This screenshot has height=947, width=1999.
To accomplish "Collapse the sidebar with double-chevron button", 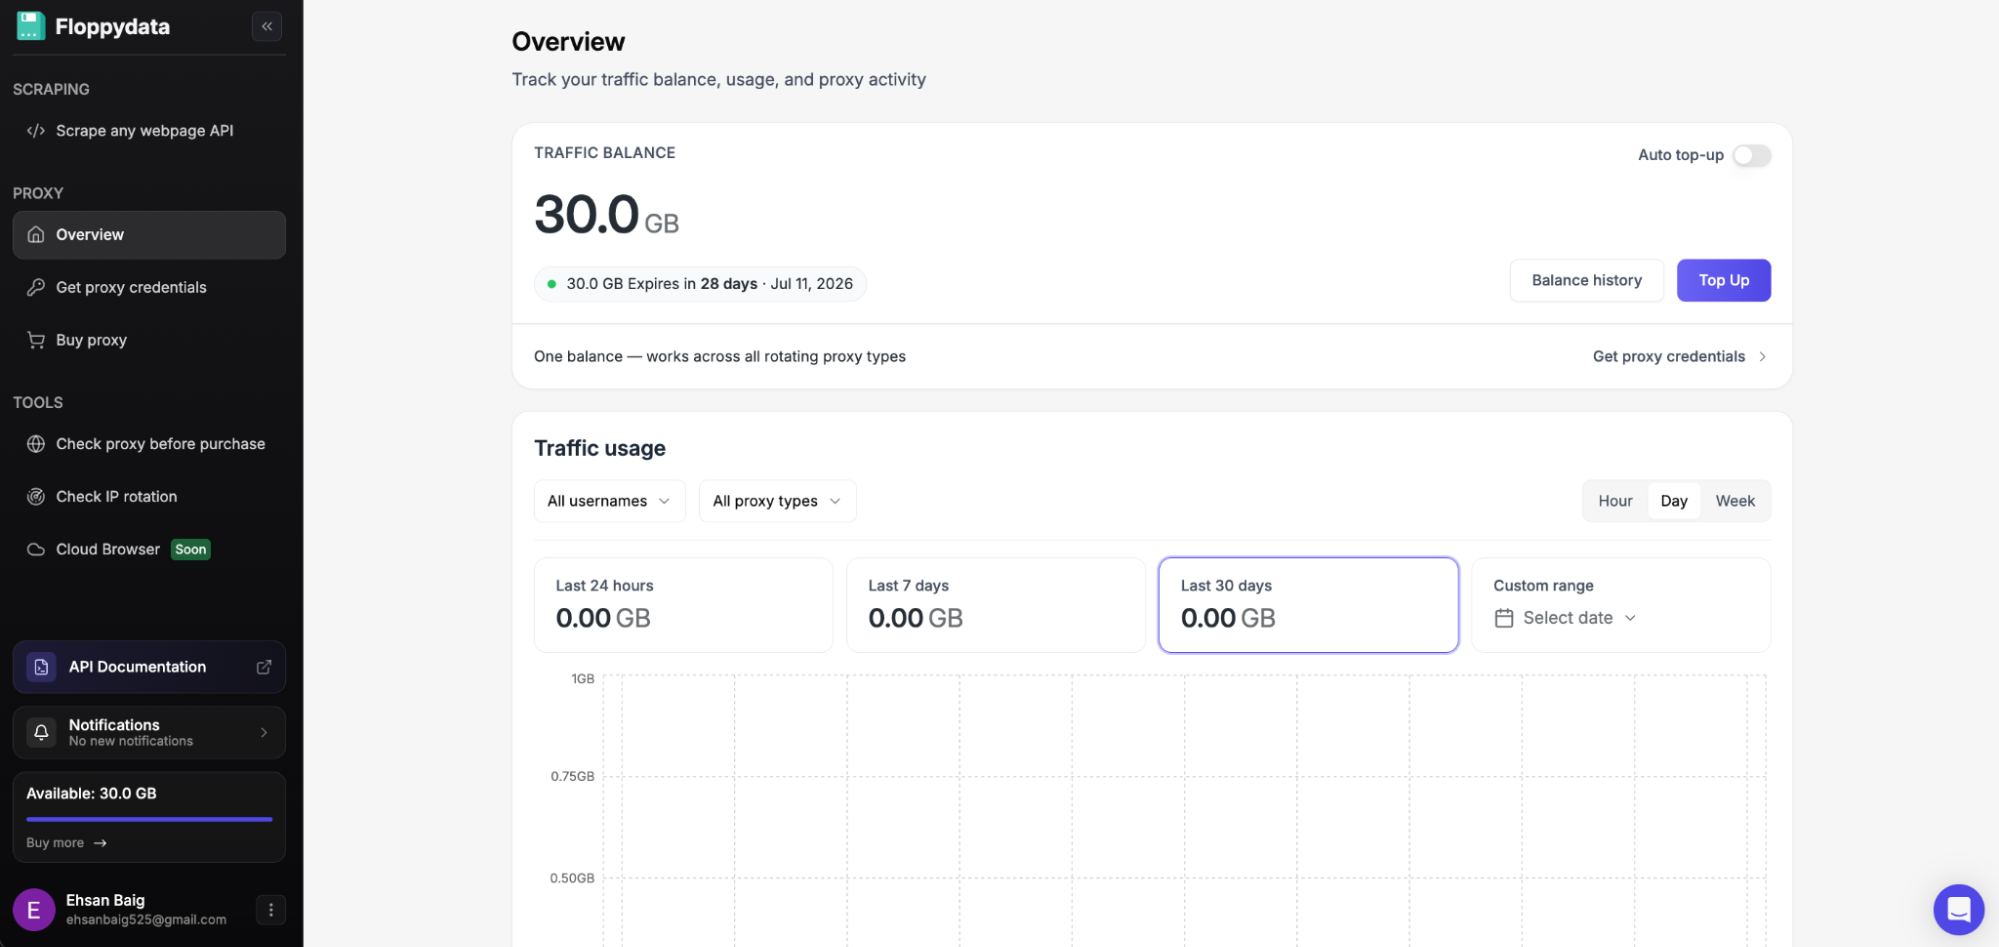I will click(x=267, y=26).
